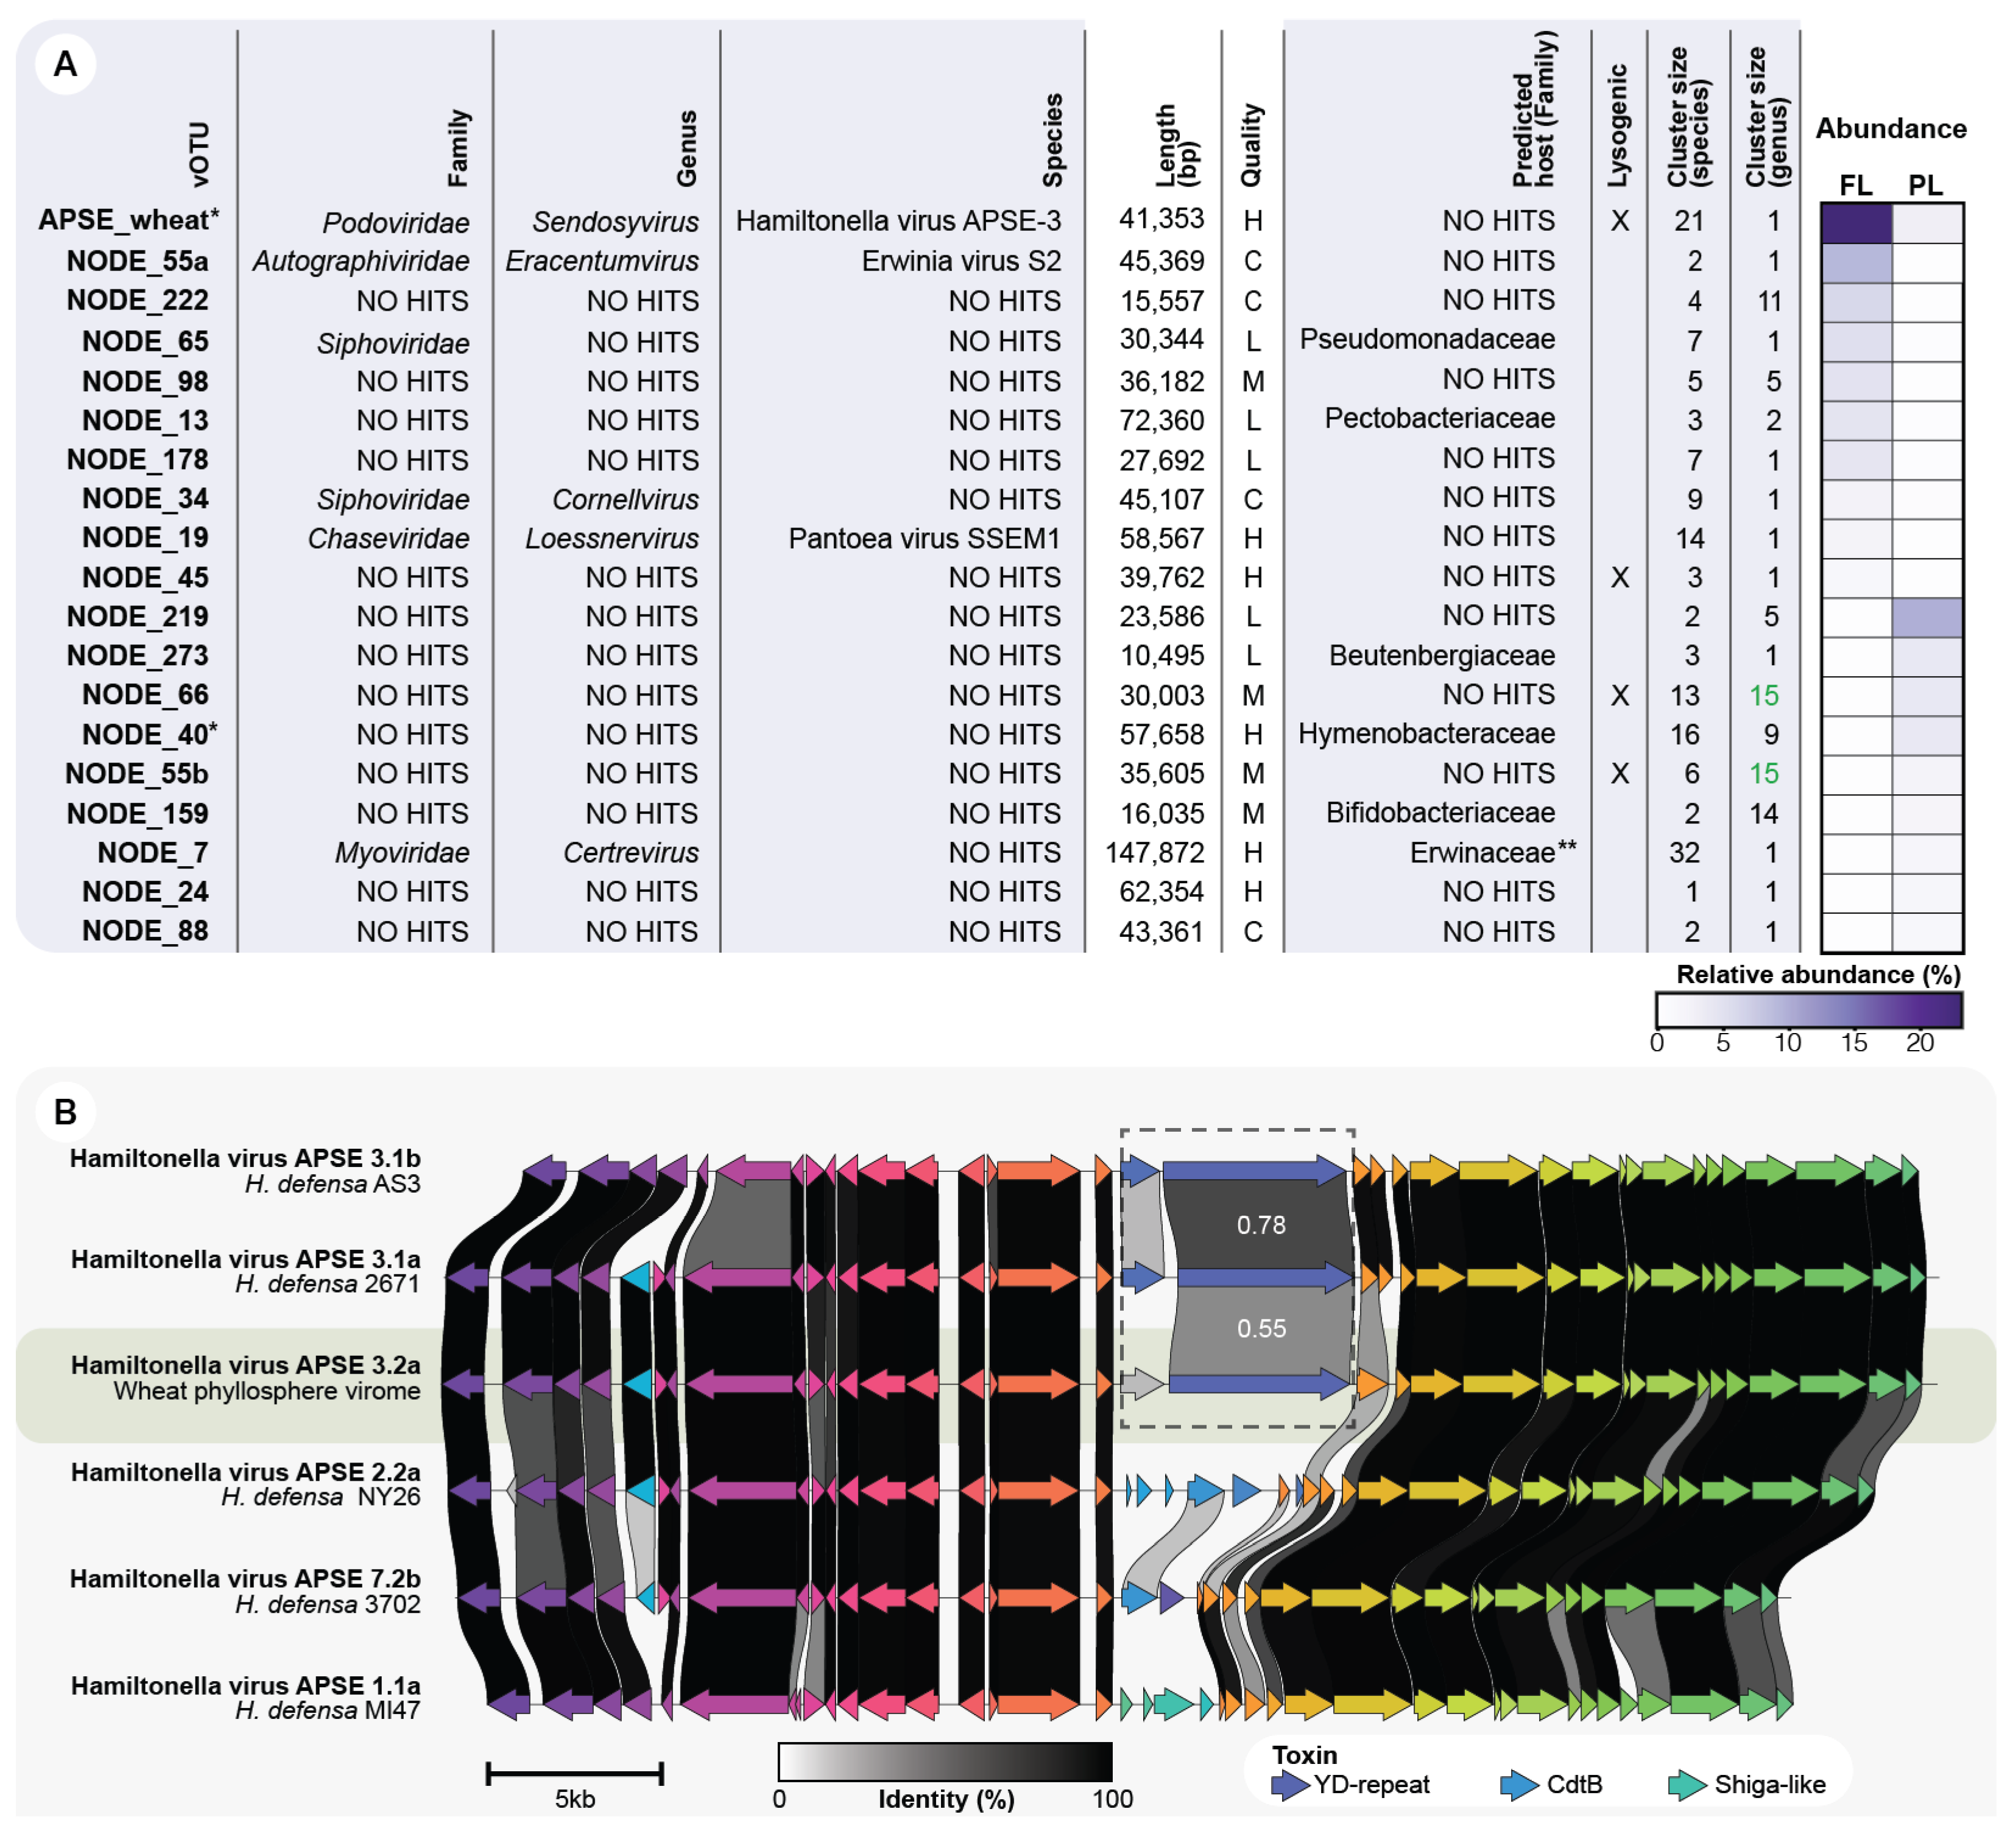
Task: Click the NODE_55a row label
Action: [x=137, y=262]
